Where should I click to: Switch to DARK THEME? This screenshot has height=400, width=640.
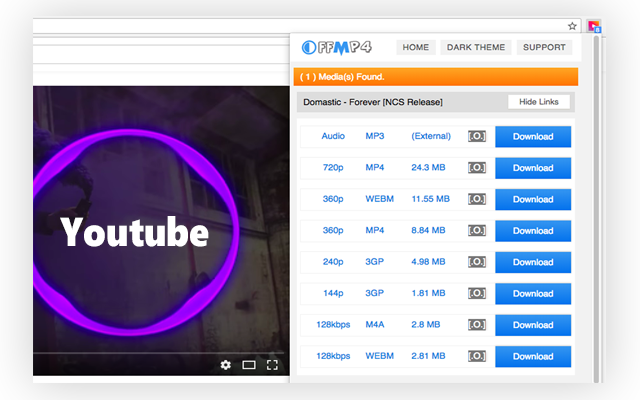[x=476, y=47]
